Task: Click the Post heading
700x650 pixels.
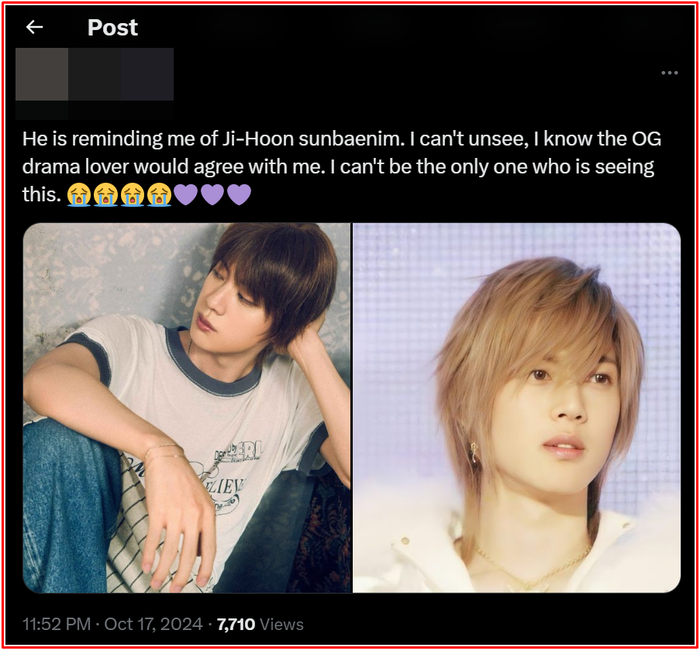Action: 112,28
